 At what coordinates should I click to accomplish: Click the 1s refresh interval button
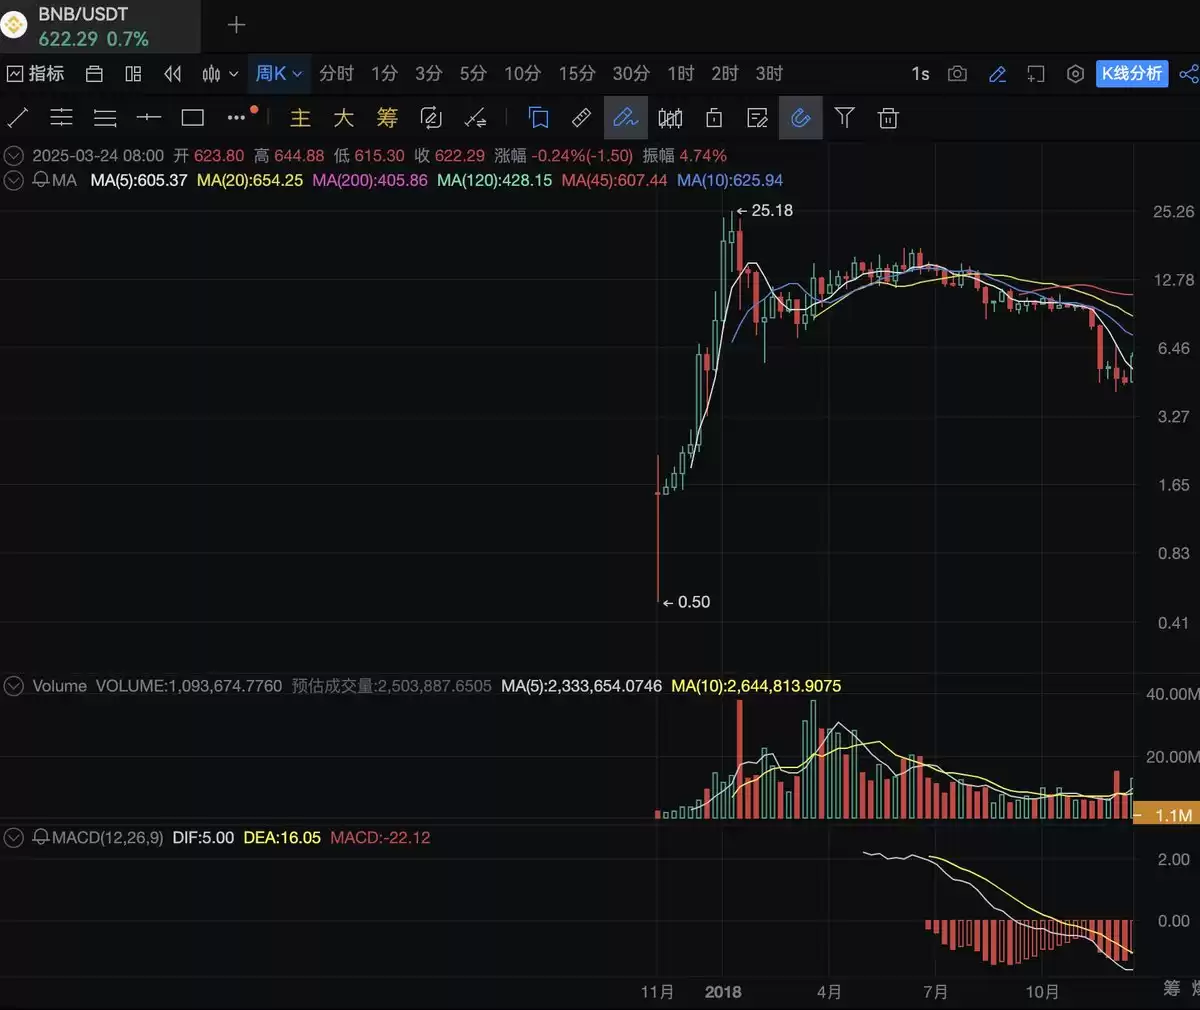click(920, 74)
